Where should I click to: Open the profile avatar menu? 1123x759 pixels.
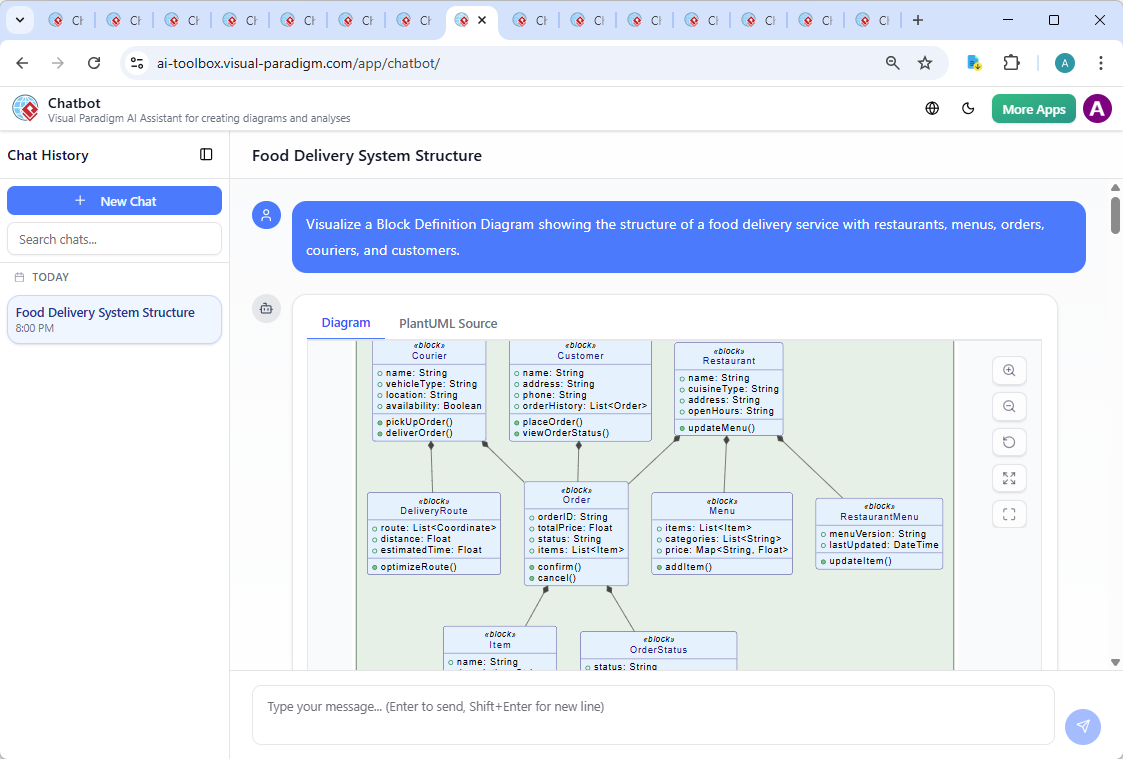point(1097,108)
